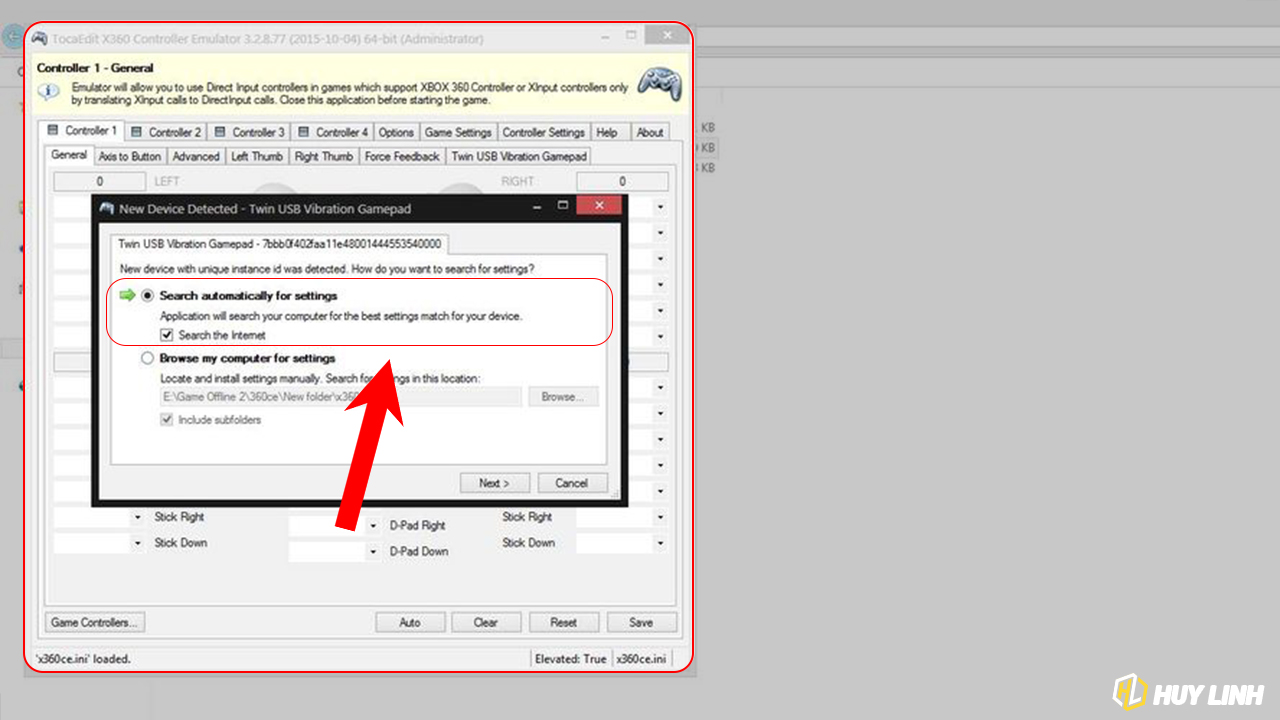Toggle the Search the Internet checkbox
This screenshot has width=1280, height=720.
coord(167,335)
